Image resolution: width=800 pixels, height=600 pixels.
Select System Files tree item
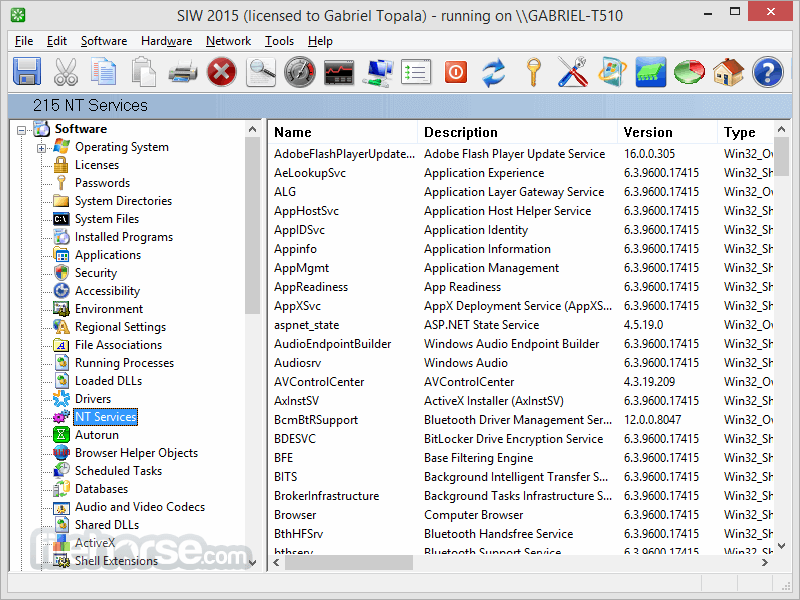(x=107, y=219)
